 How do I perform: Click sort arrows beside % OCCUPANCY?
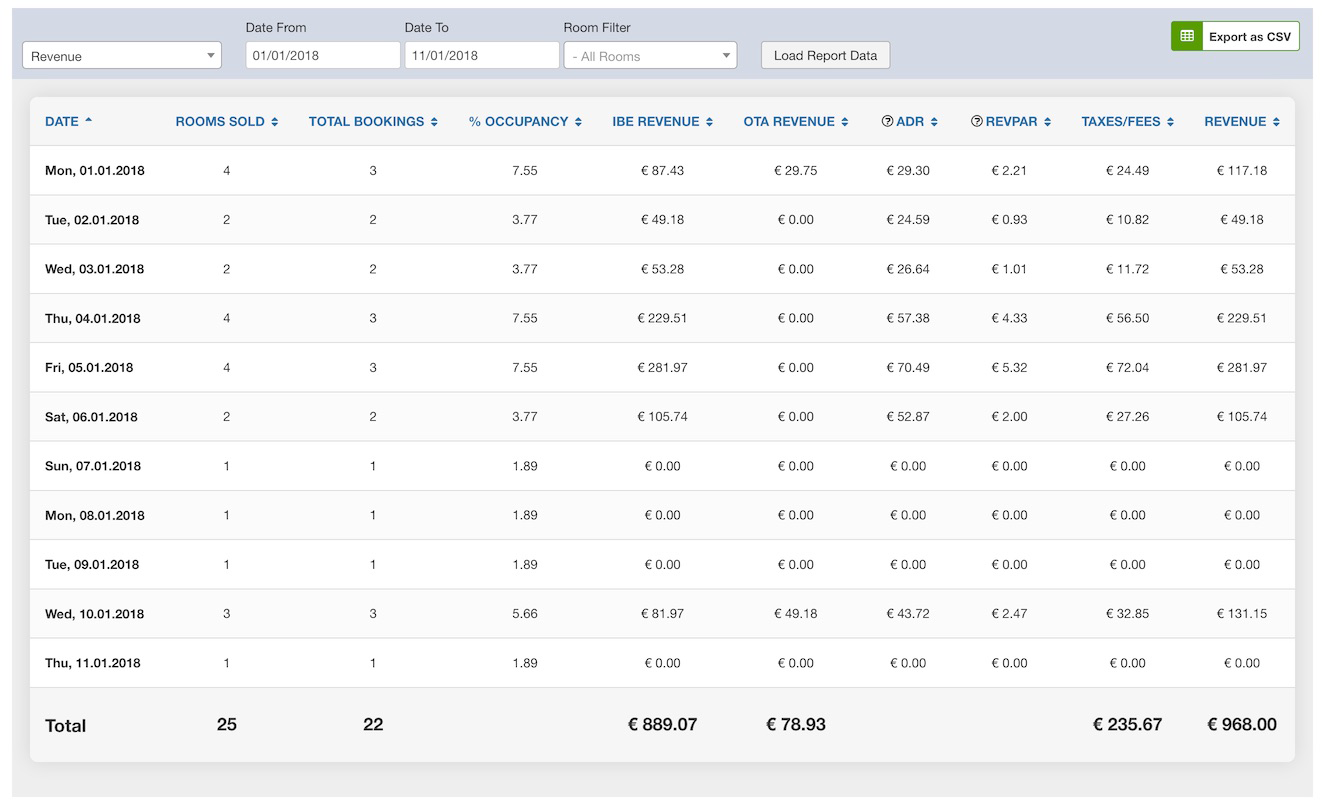pos(578,122)
